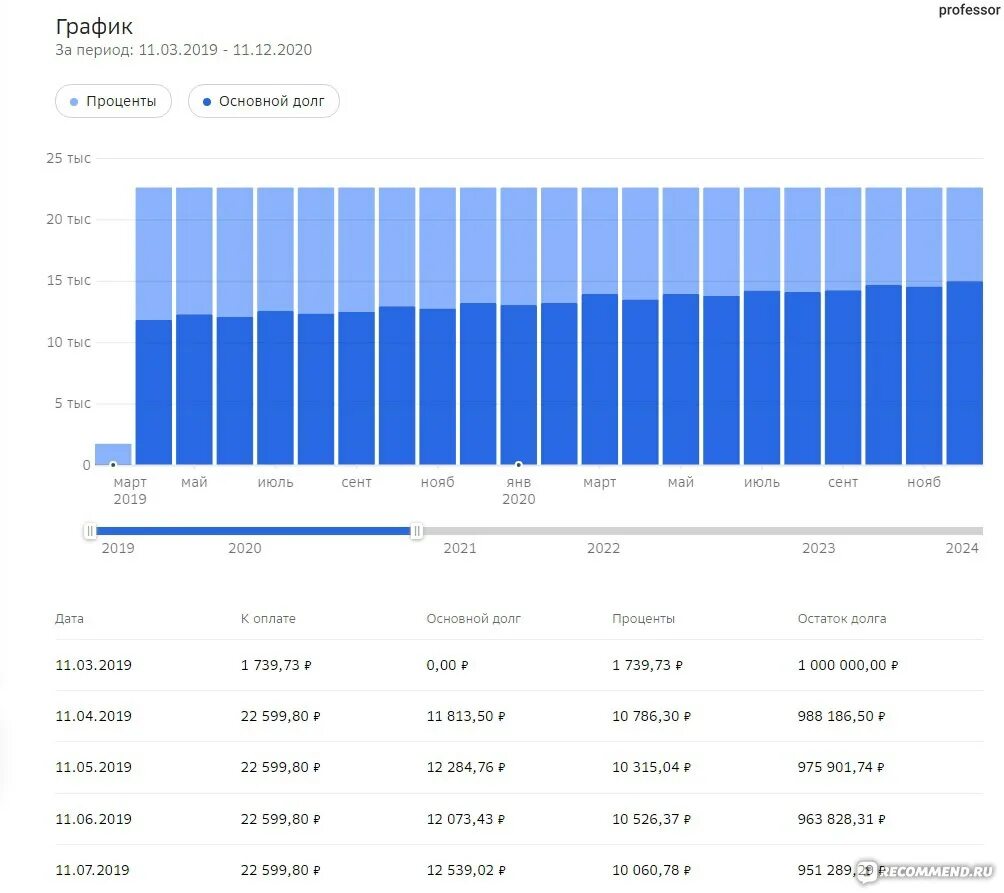The height and width of the screenshot is (893, 1004).
Task: Click payment amount 1 739,73 ₽ in К оплате column
Action: tap(276, 665)
